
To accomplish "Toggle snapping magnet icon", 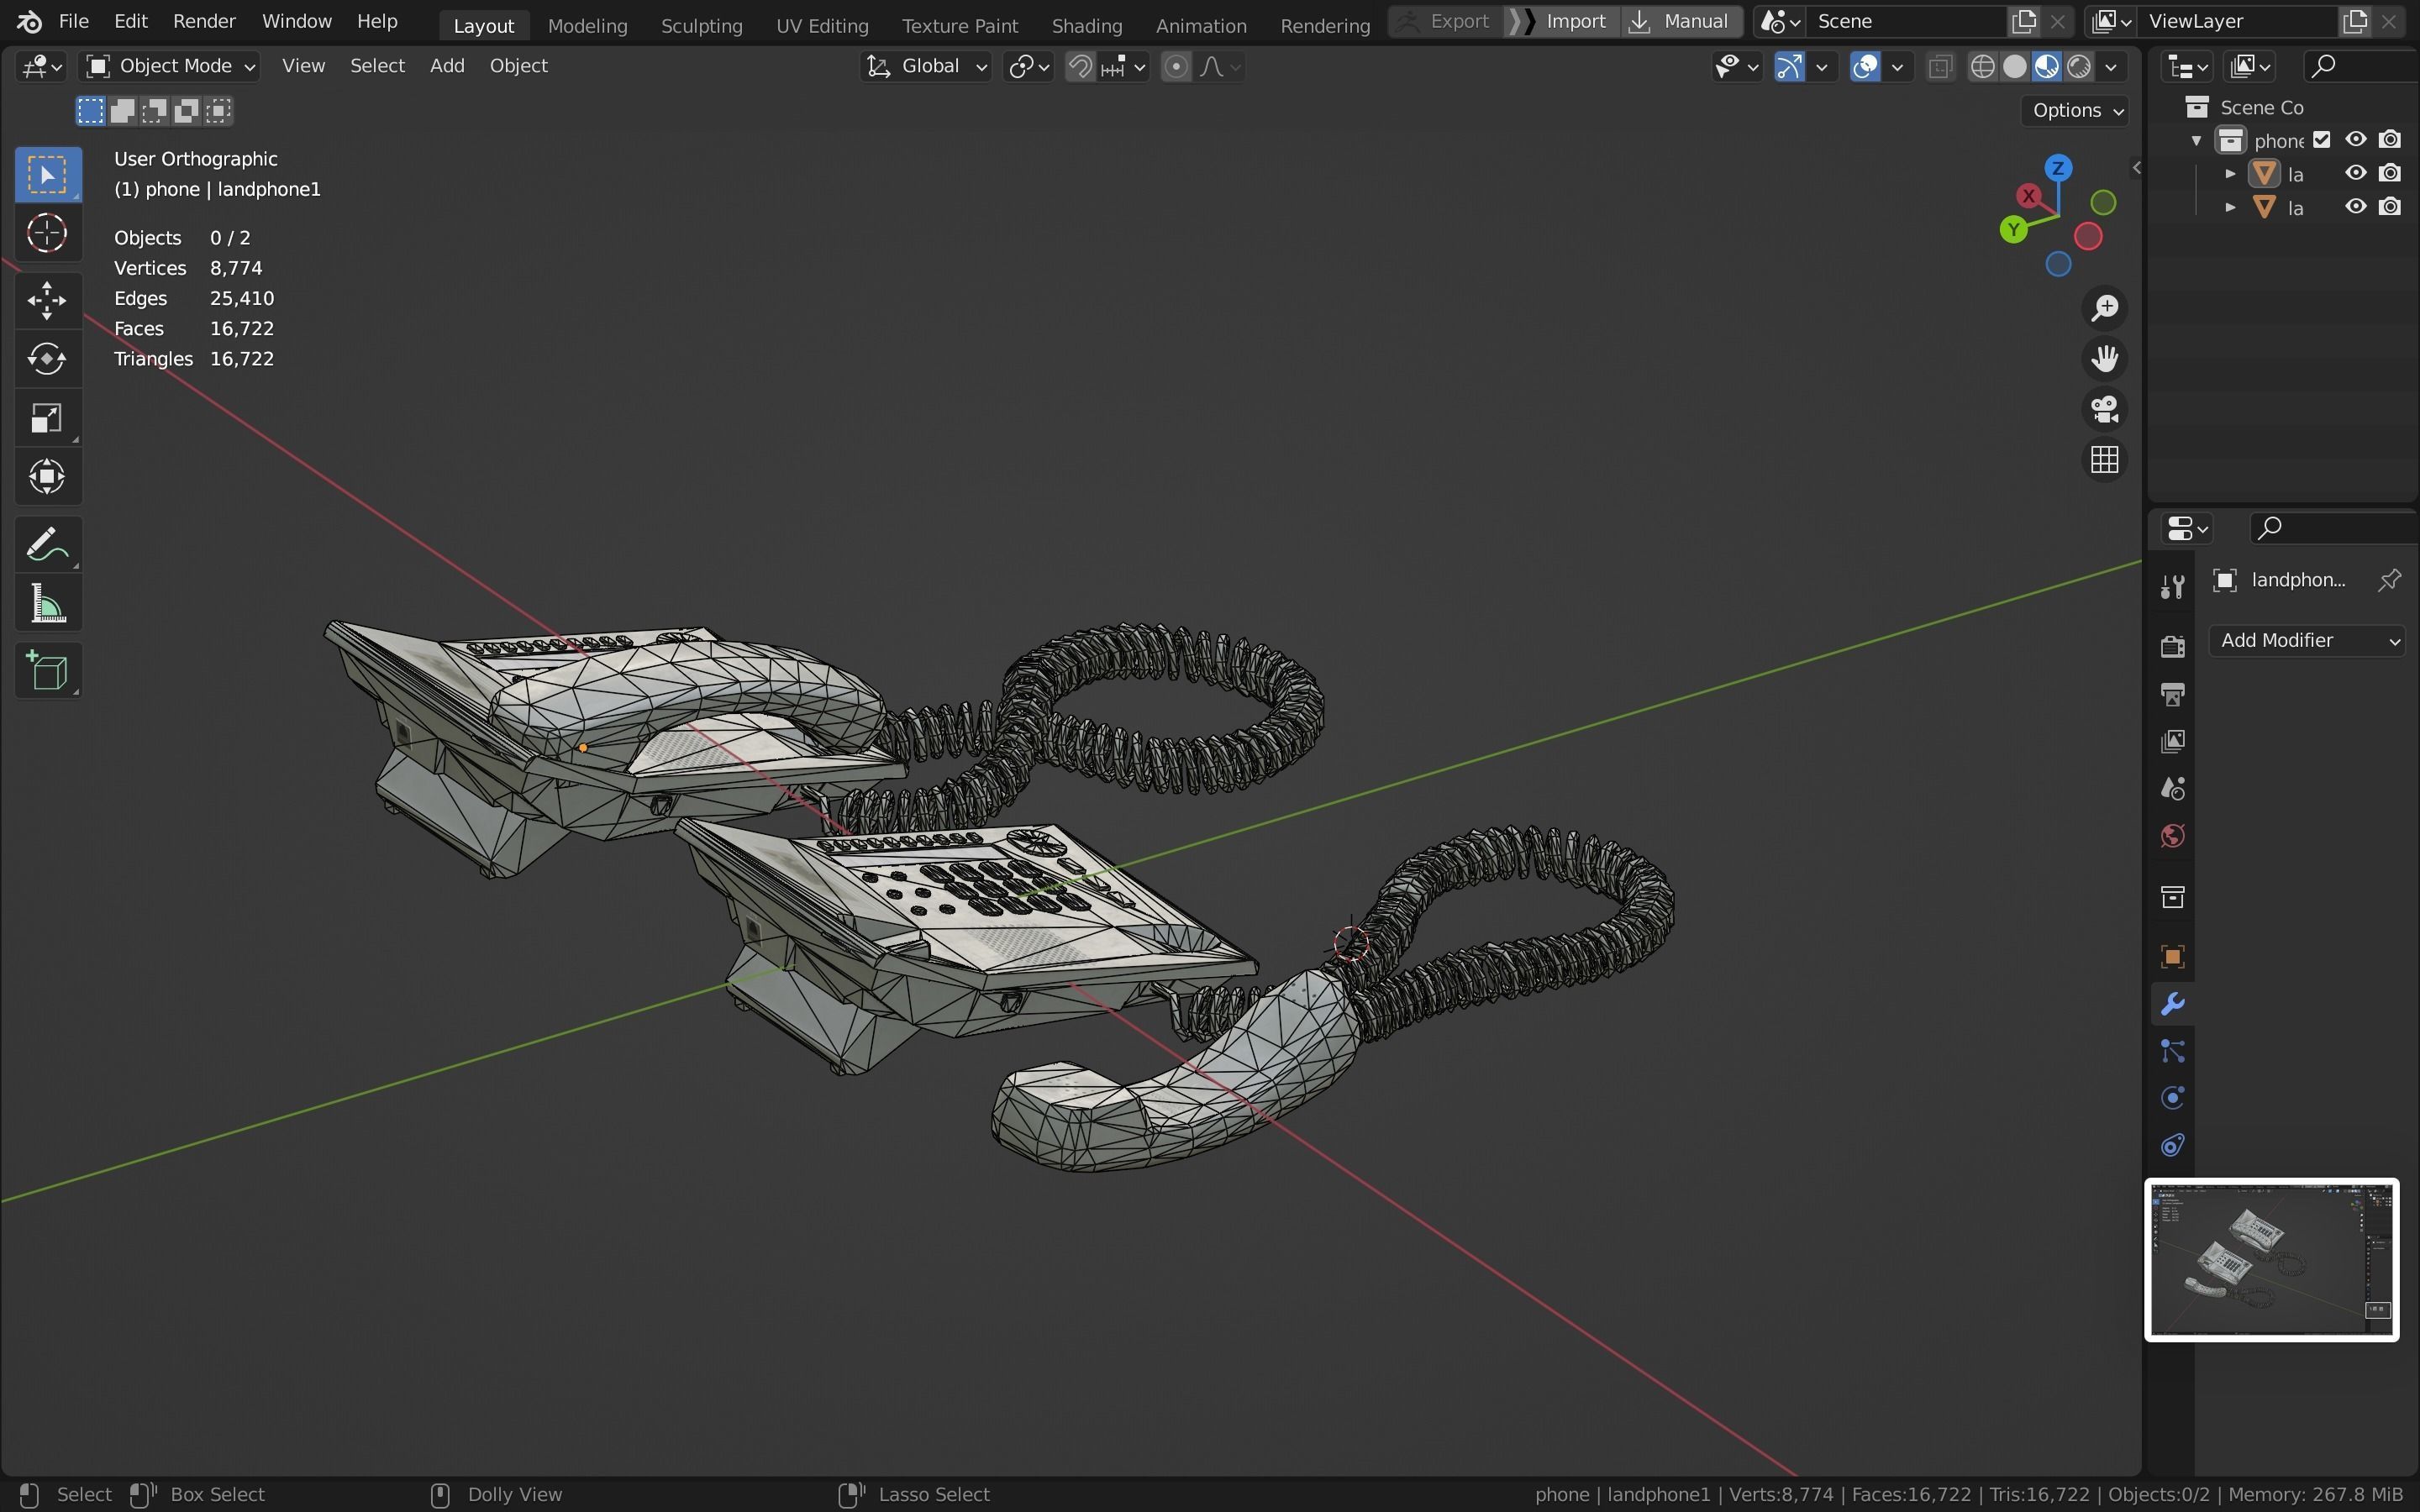I will point(1080,67).
